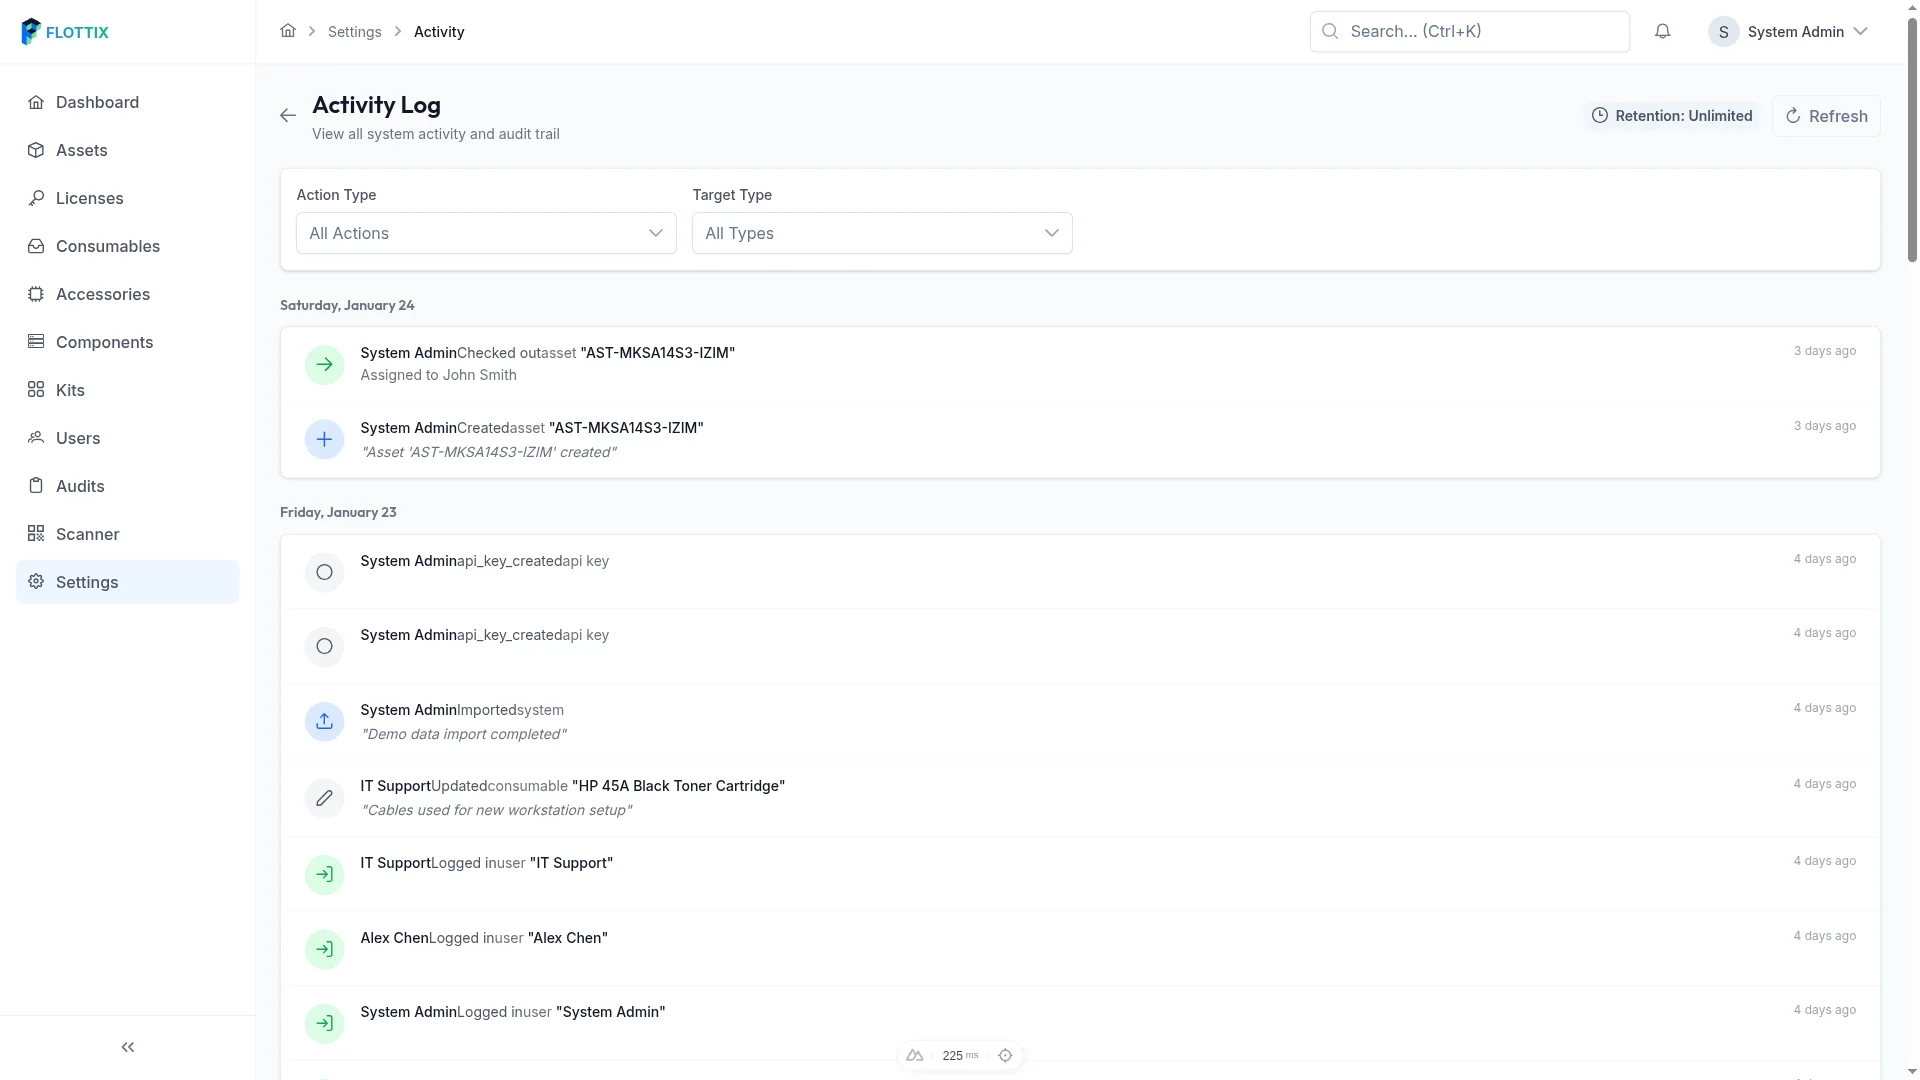Click the Flottix logo
Image resolution: width=1920 pixels, height=1080 pixels.
pyautogui.click(x=64, y=31)
